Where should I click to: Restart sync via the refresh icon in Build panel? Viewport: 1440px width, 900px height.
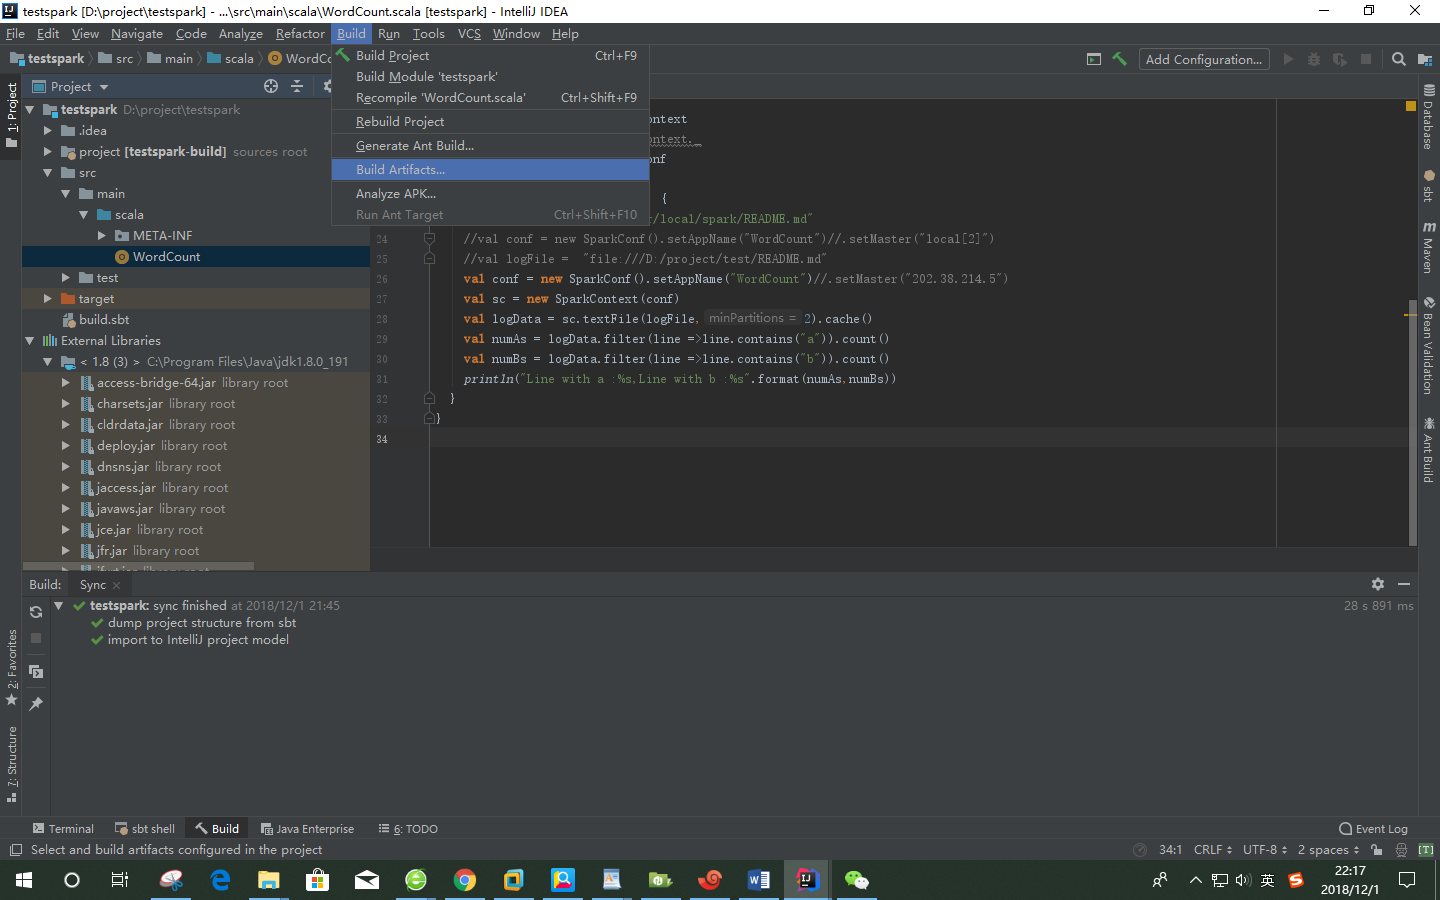pyautogui.click(x=35, y=612)
